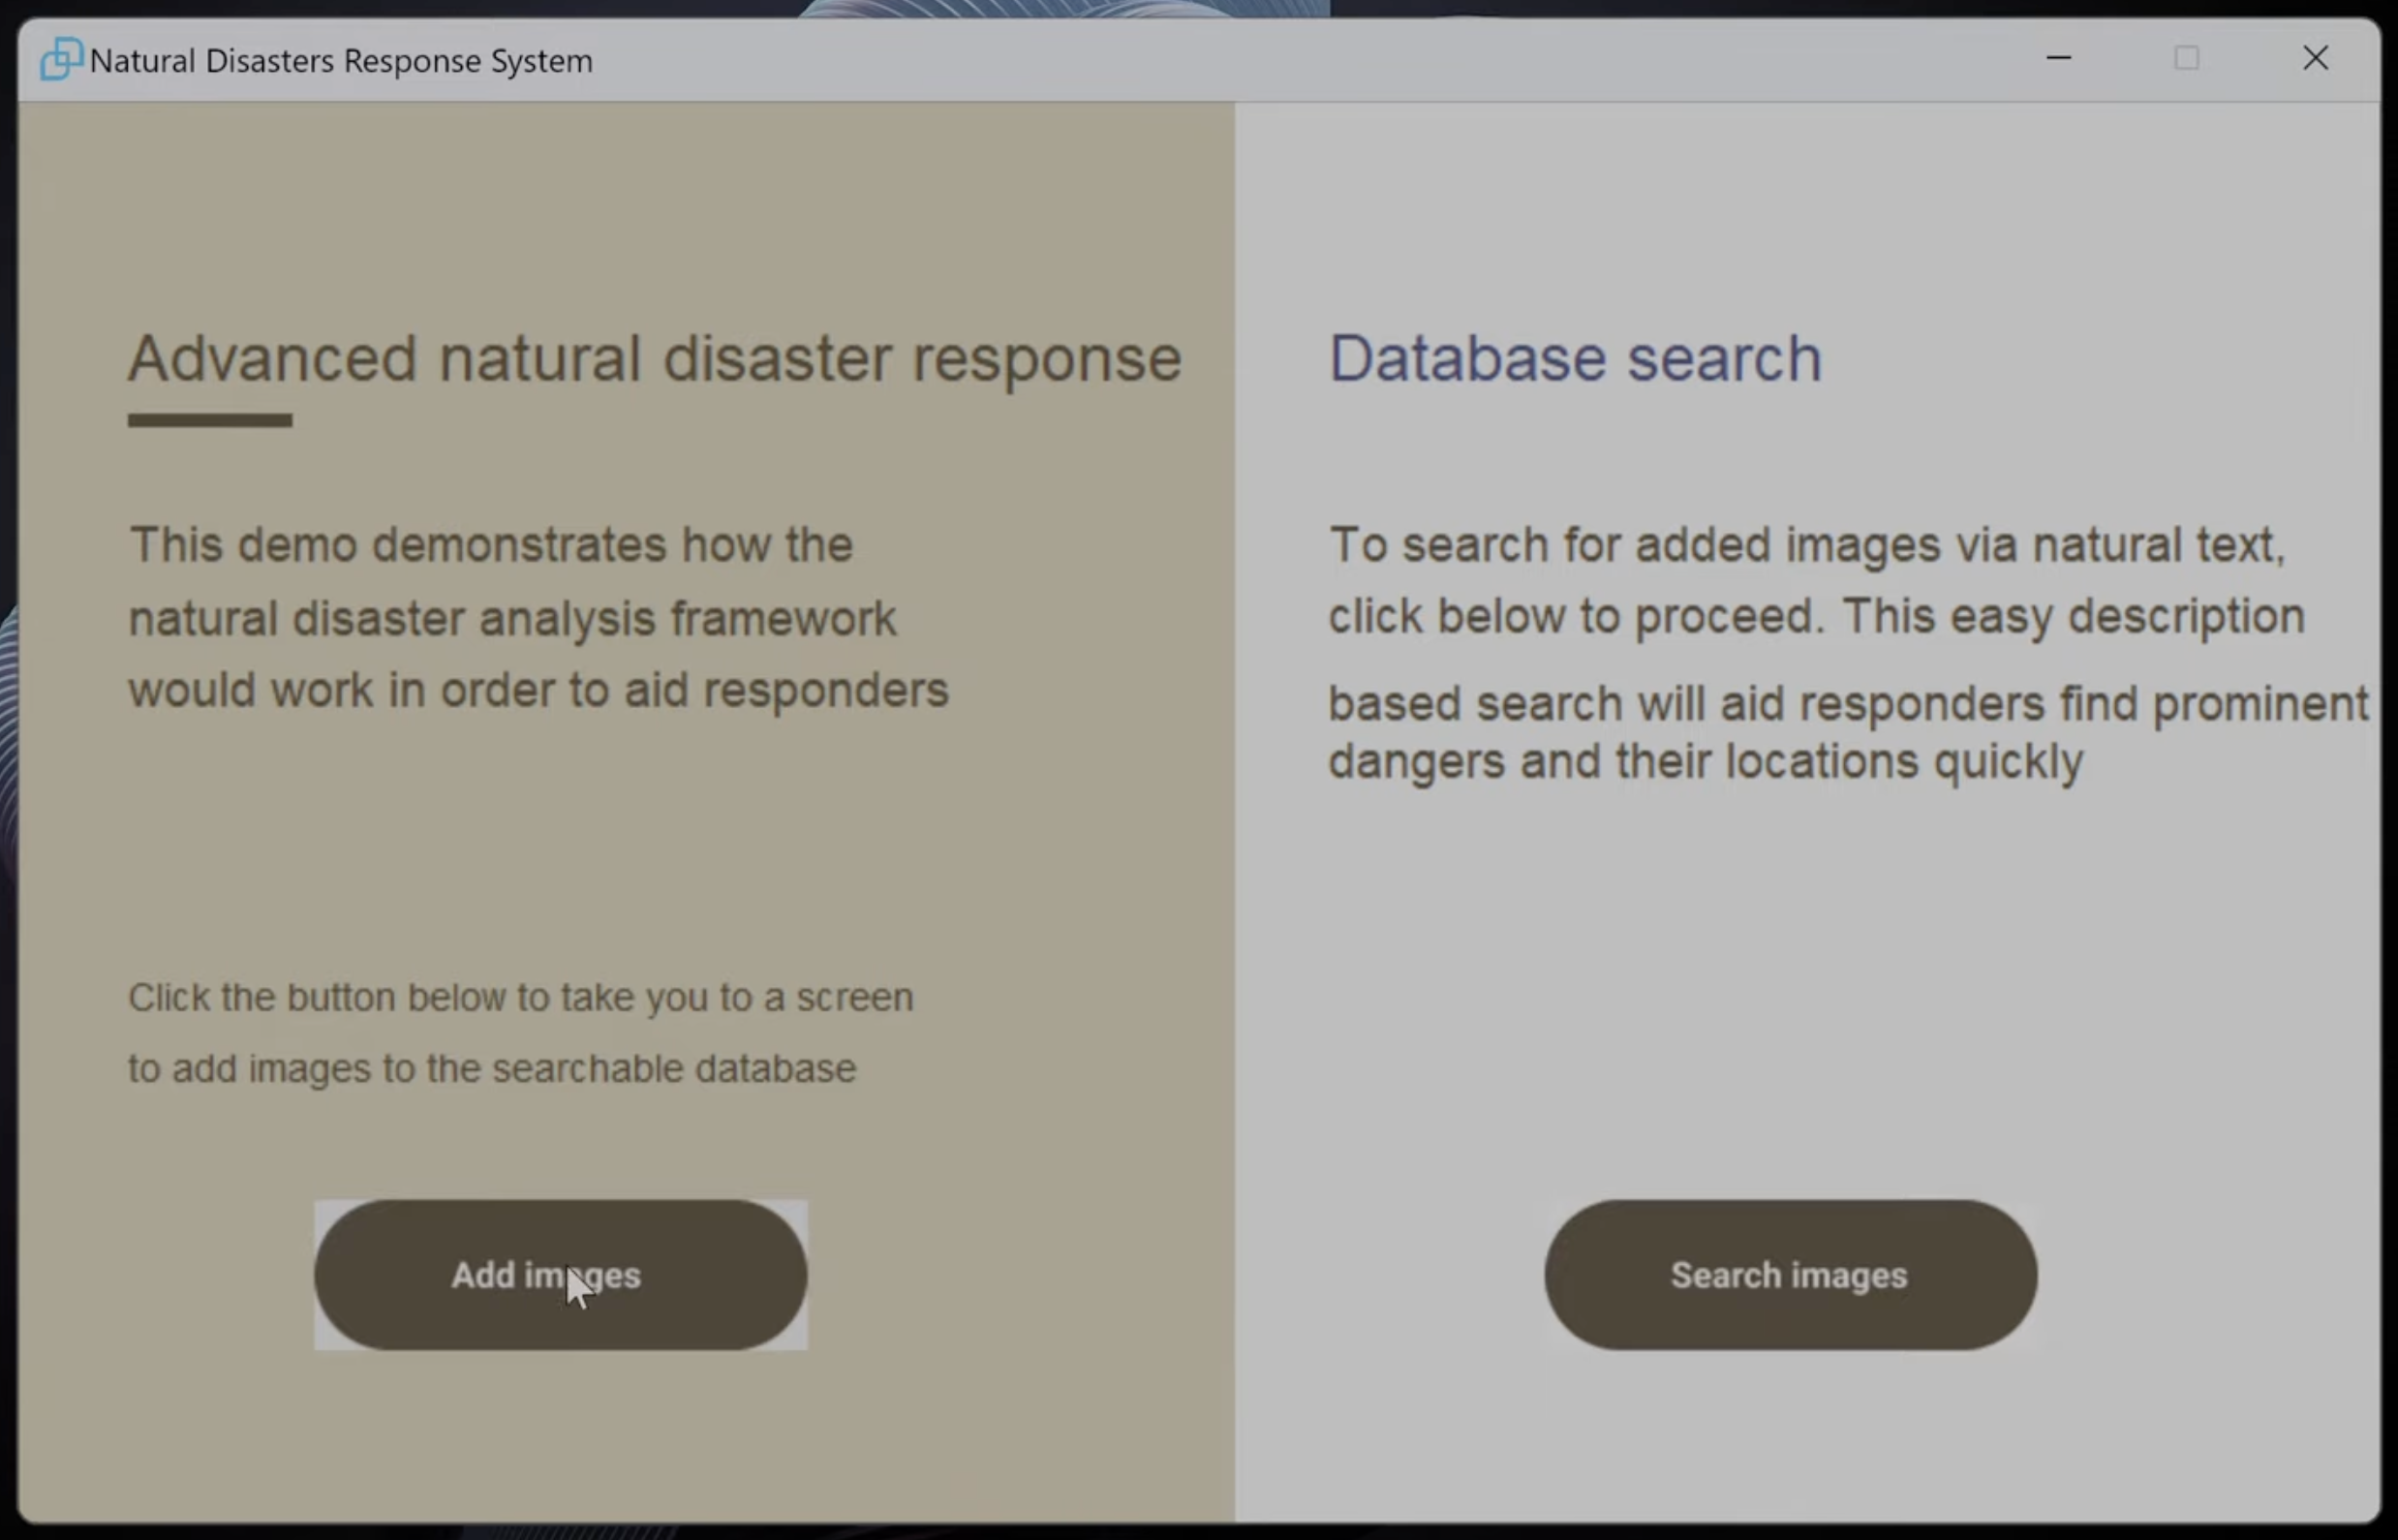This screenshot has height=1540, width=2398.
Task: Click 'based search will aid responders' line
Action: pyautogui.click(x=1847, y=703)
